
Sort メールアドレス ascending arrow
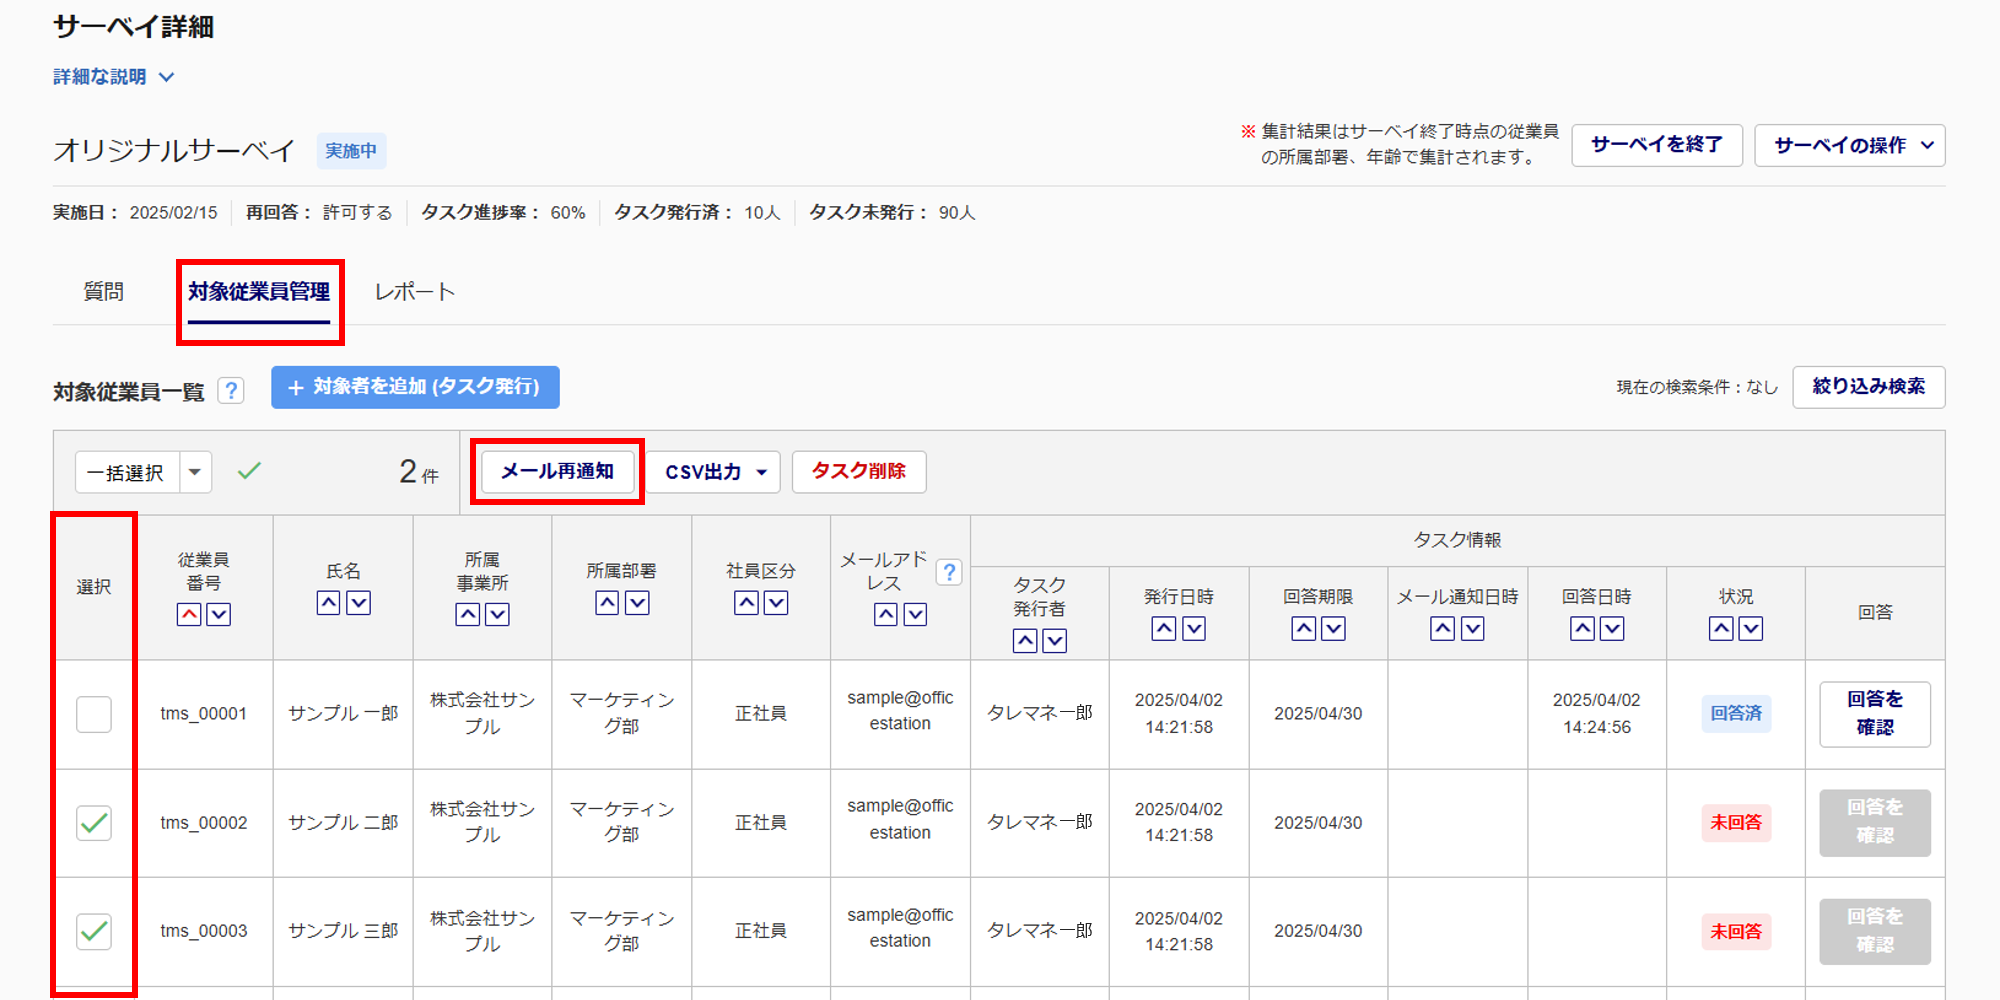[885, 614]
